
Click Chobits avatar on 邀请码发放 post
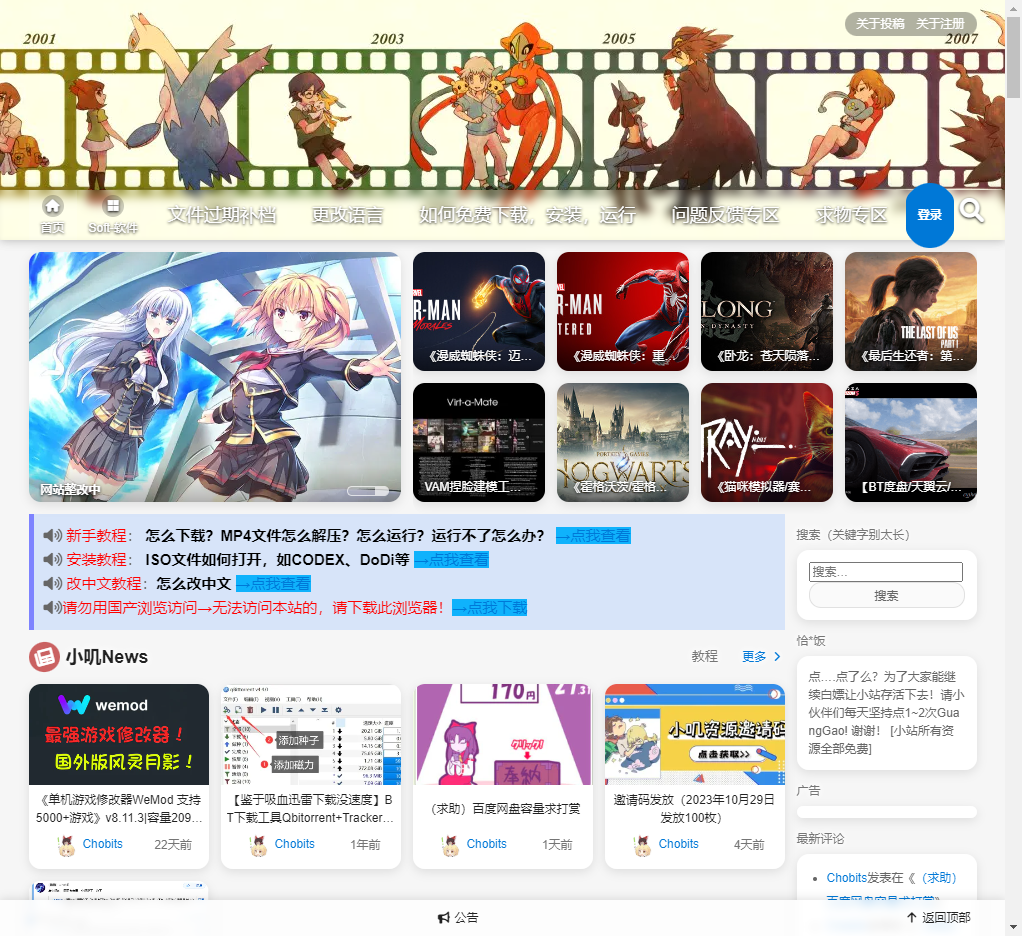click(643, 845)
